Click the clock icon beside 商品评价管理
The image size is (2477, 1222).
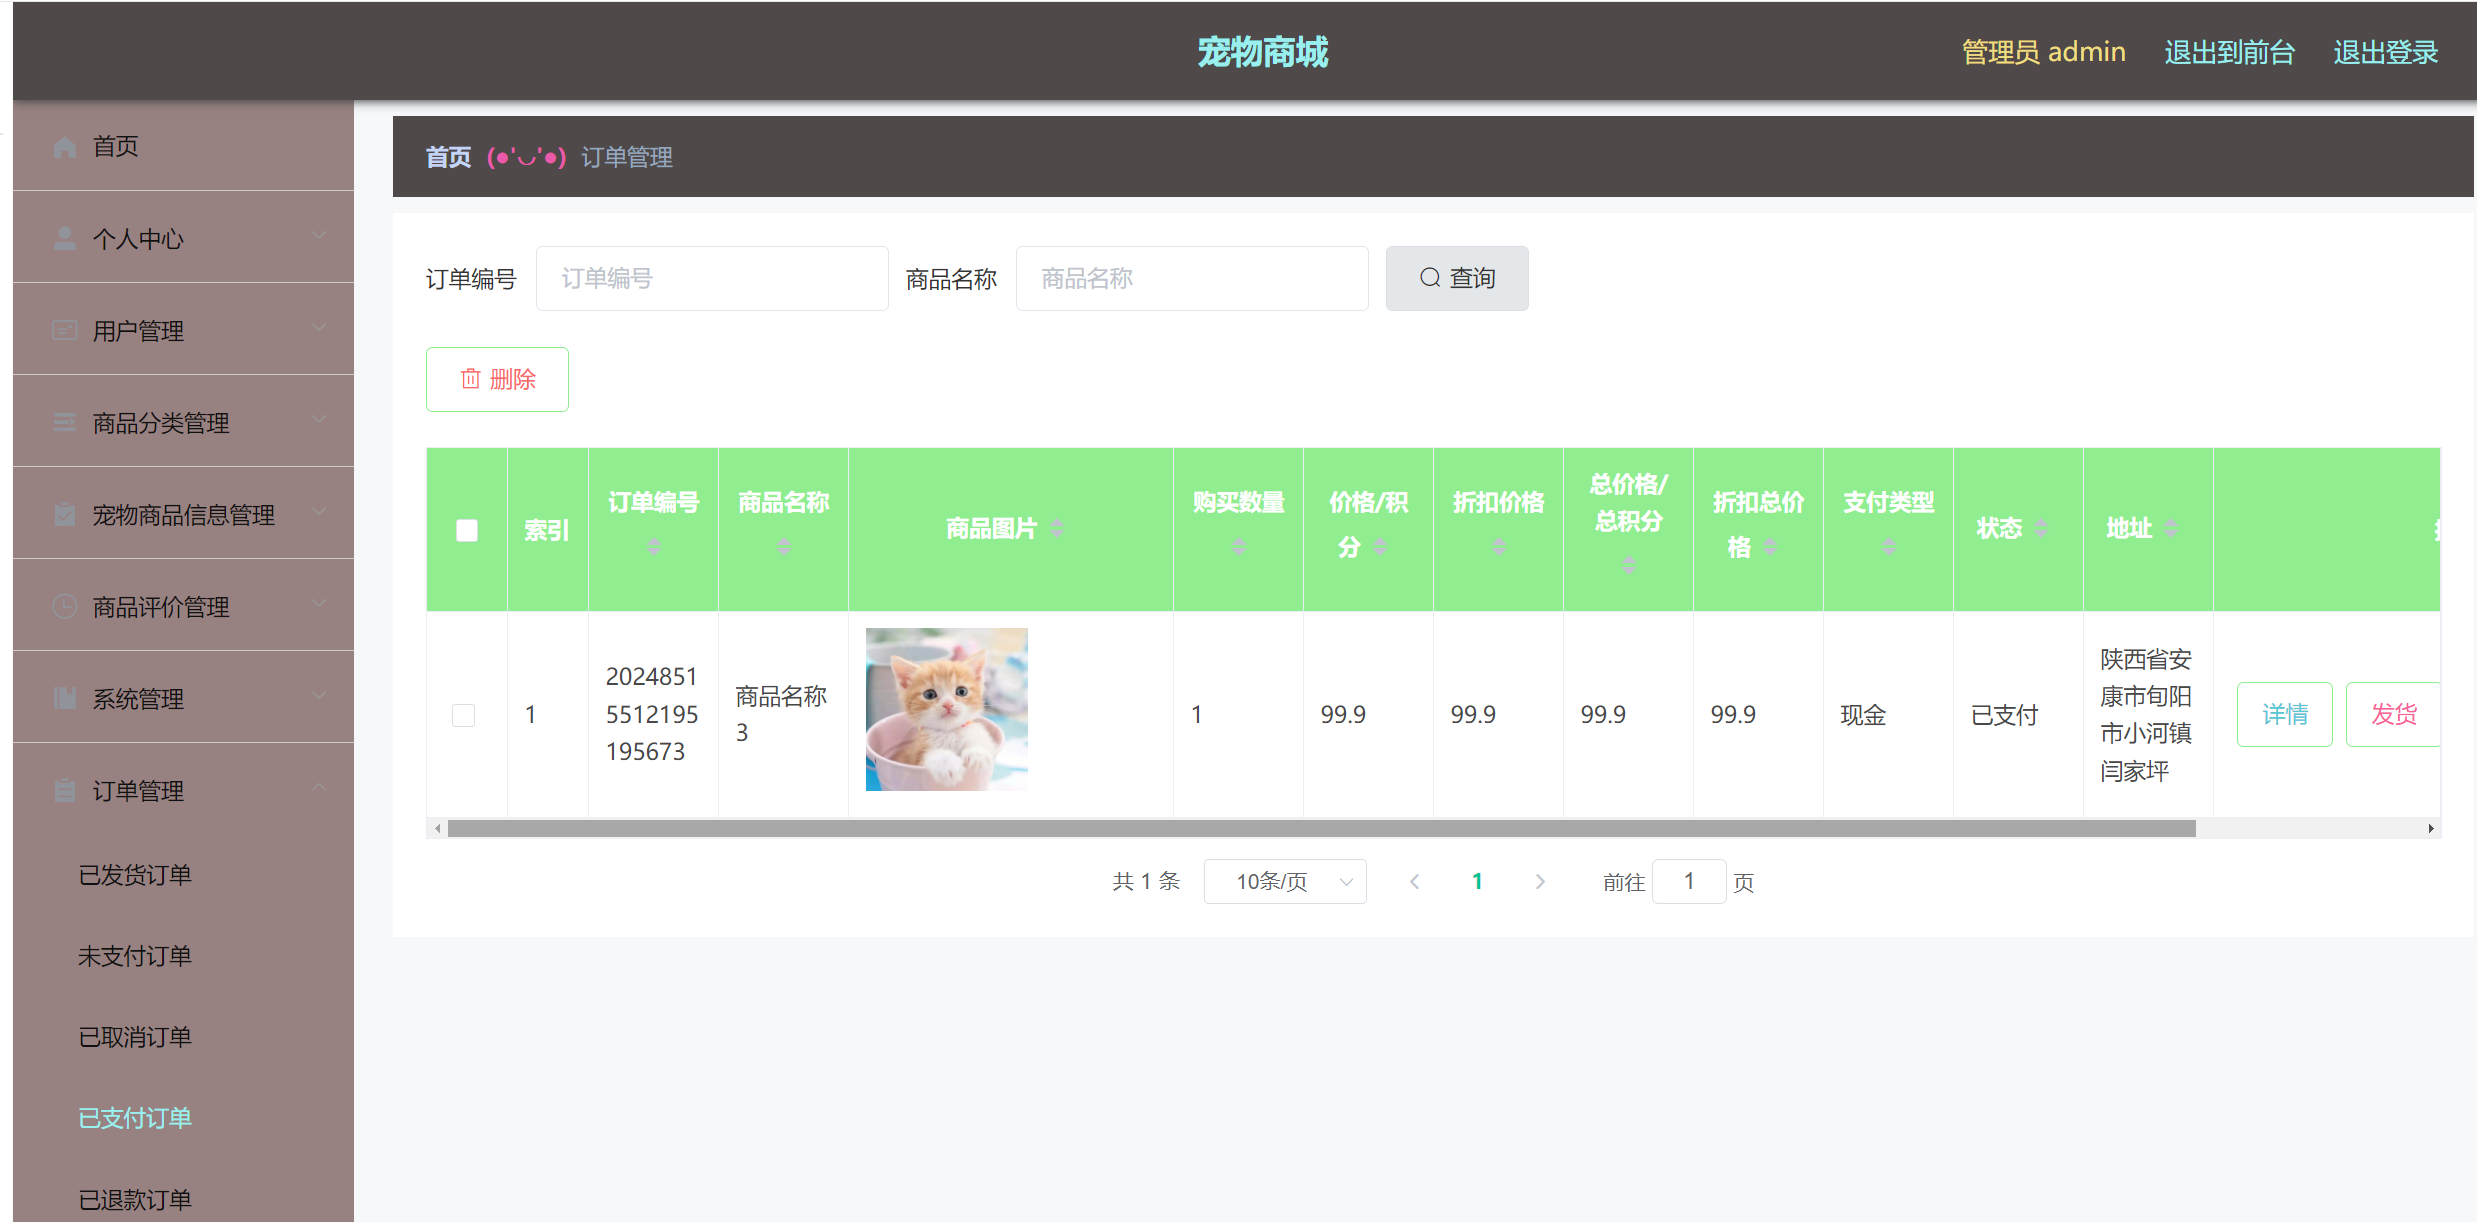(64, 606)
